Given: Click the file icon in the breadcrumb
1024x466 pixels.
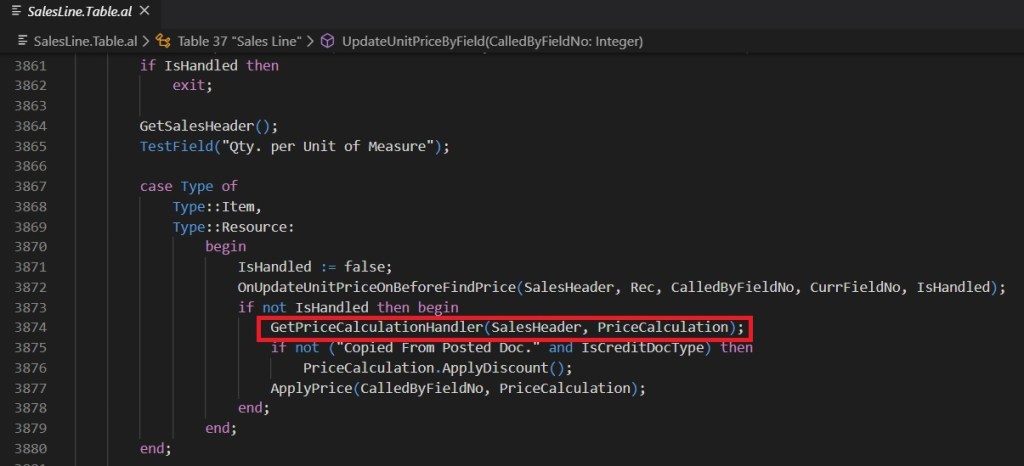Looking at the screenshot, I should 24,41.
